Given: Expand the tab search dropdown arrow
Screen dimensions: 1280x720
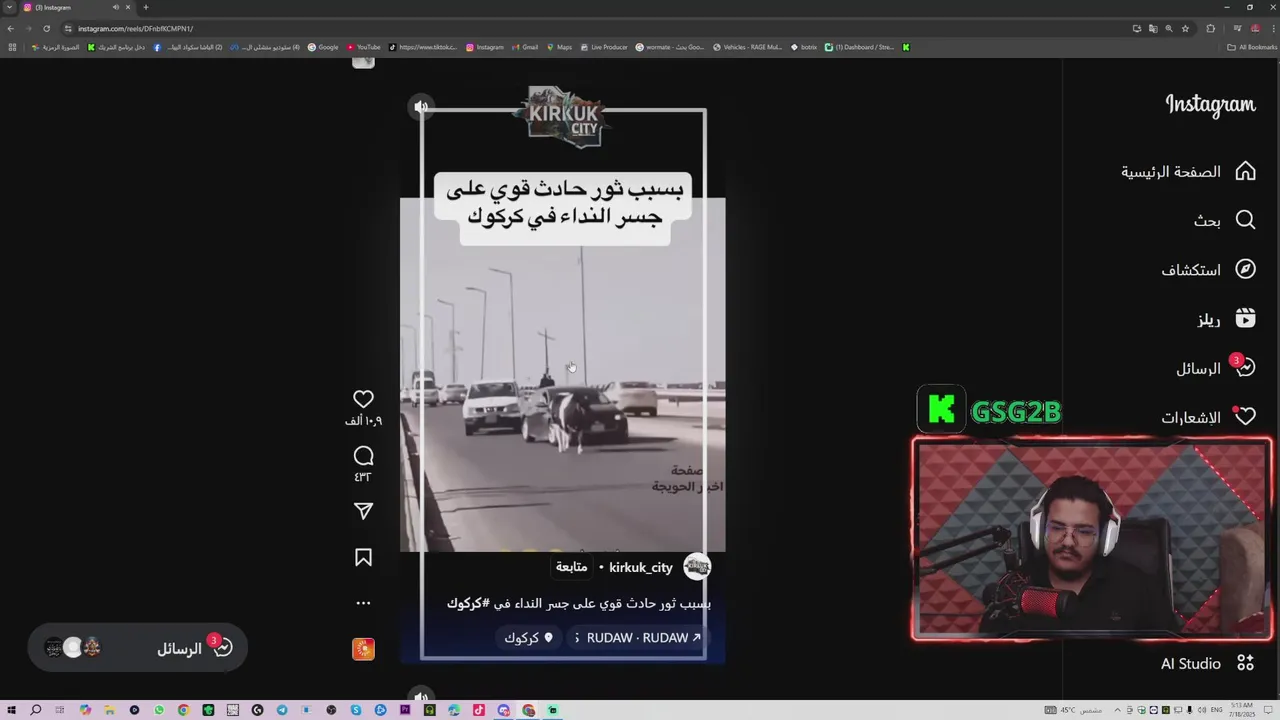Looking at the screenshot, I should [x=9, y=7].
